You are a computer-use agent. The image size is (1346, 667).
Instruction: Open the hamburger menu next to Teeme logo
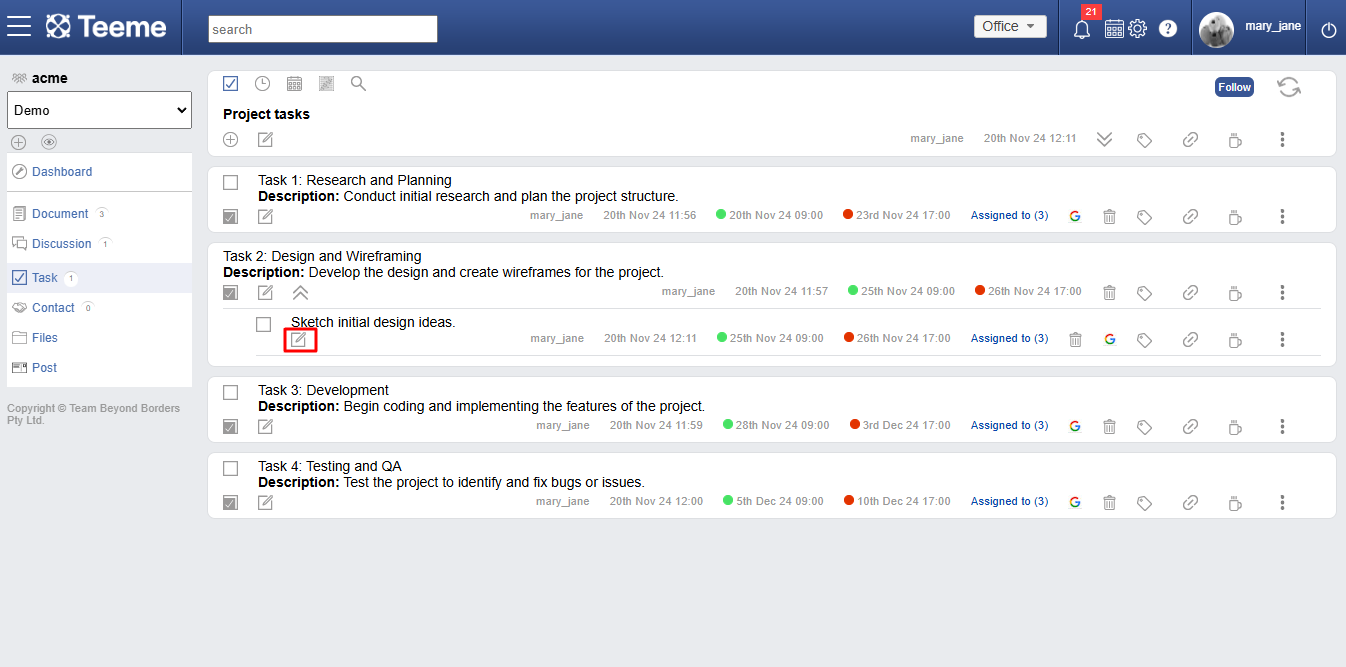coord(19,27)
